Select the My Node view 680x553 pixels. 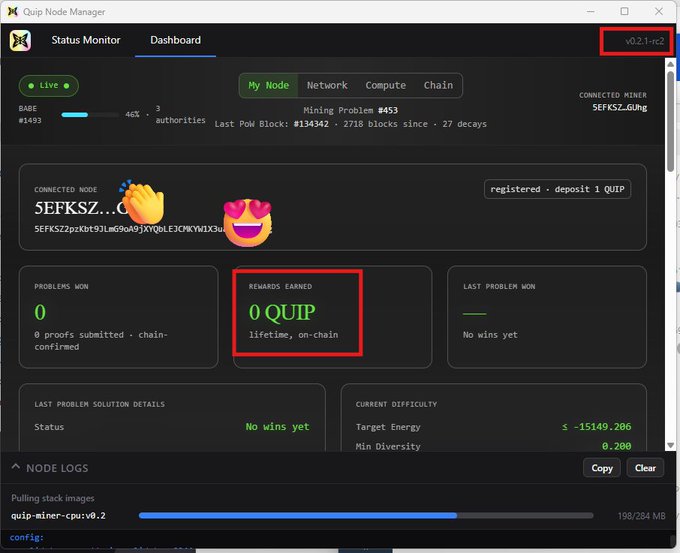[268, 85]
